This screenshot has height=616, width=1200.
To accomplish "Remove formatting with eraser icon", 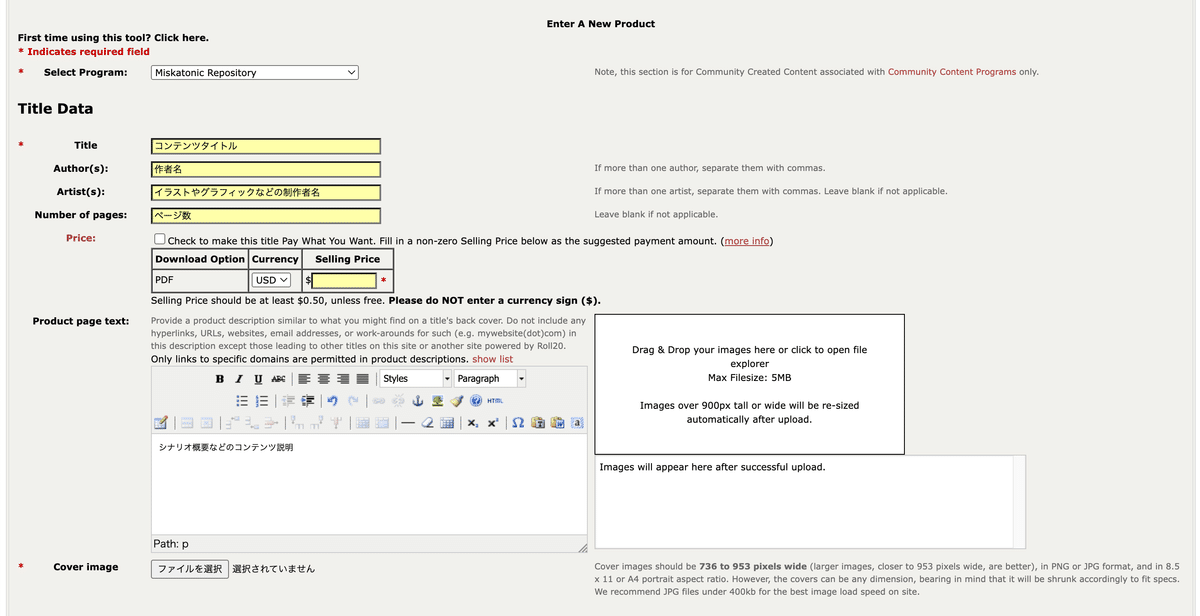I will [x=428, y=423].
